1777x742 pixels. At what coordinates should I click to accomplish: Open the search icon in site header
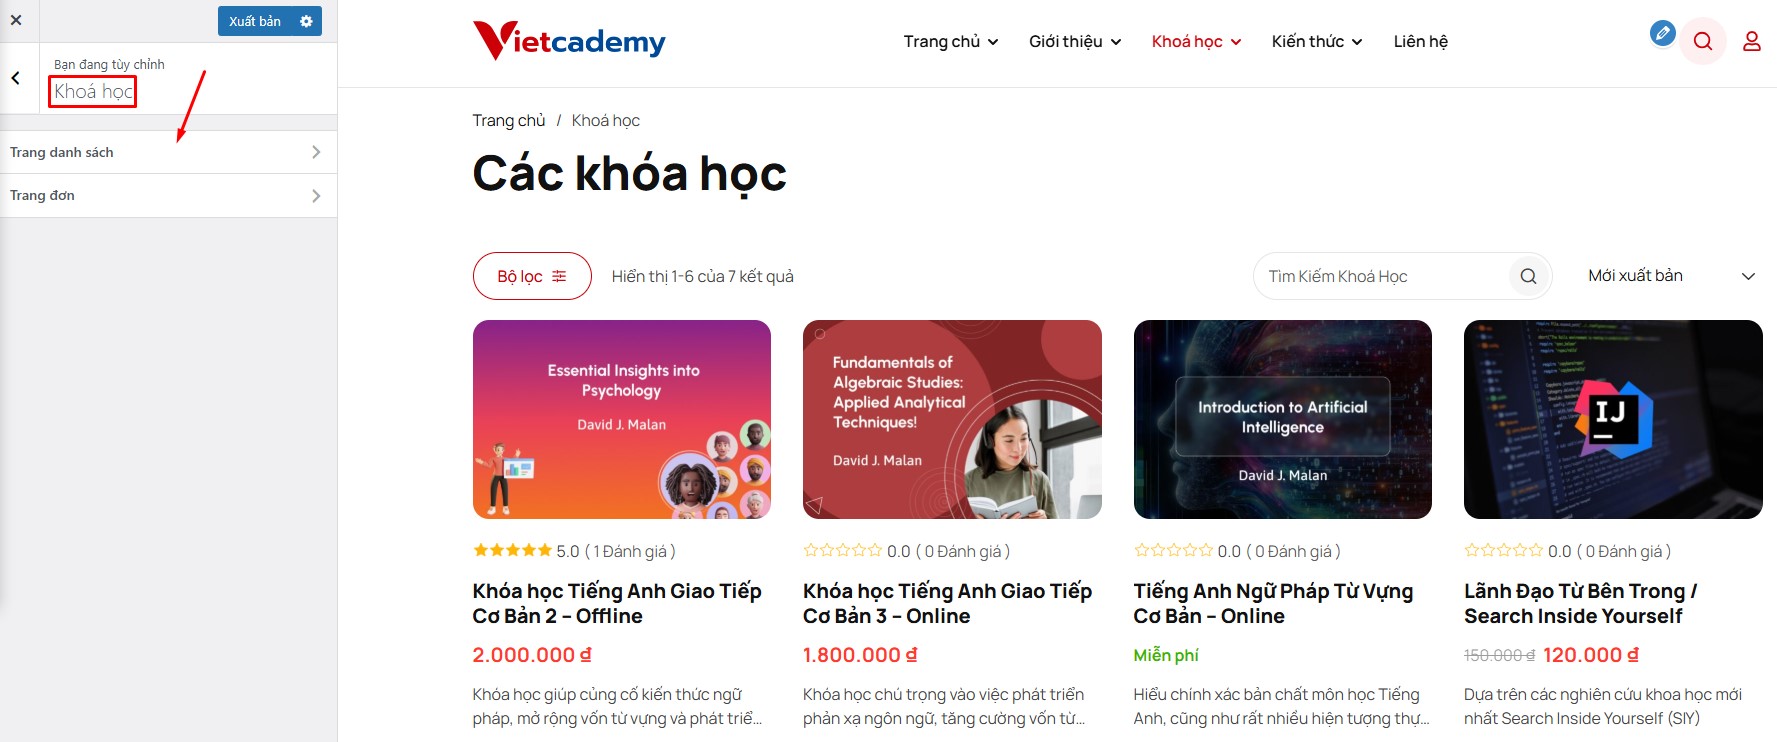pyautogui.click(x=1703, y=41)
